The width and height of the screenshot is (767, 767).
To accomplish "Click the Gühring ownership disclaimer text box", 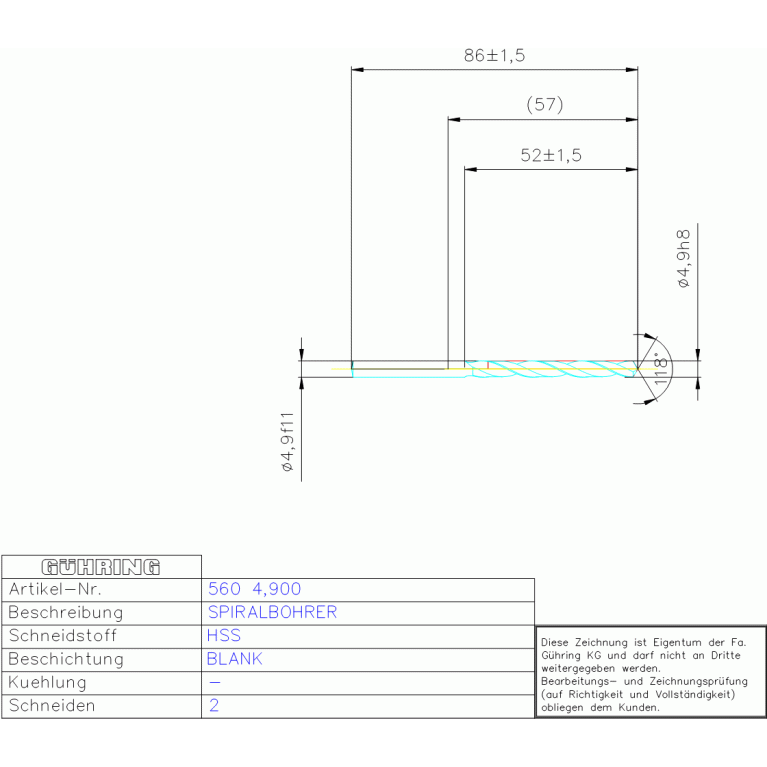I will click(650, 672).
